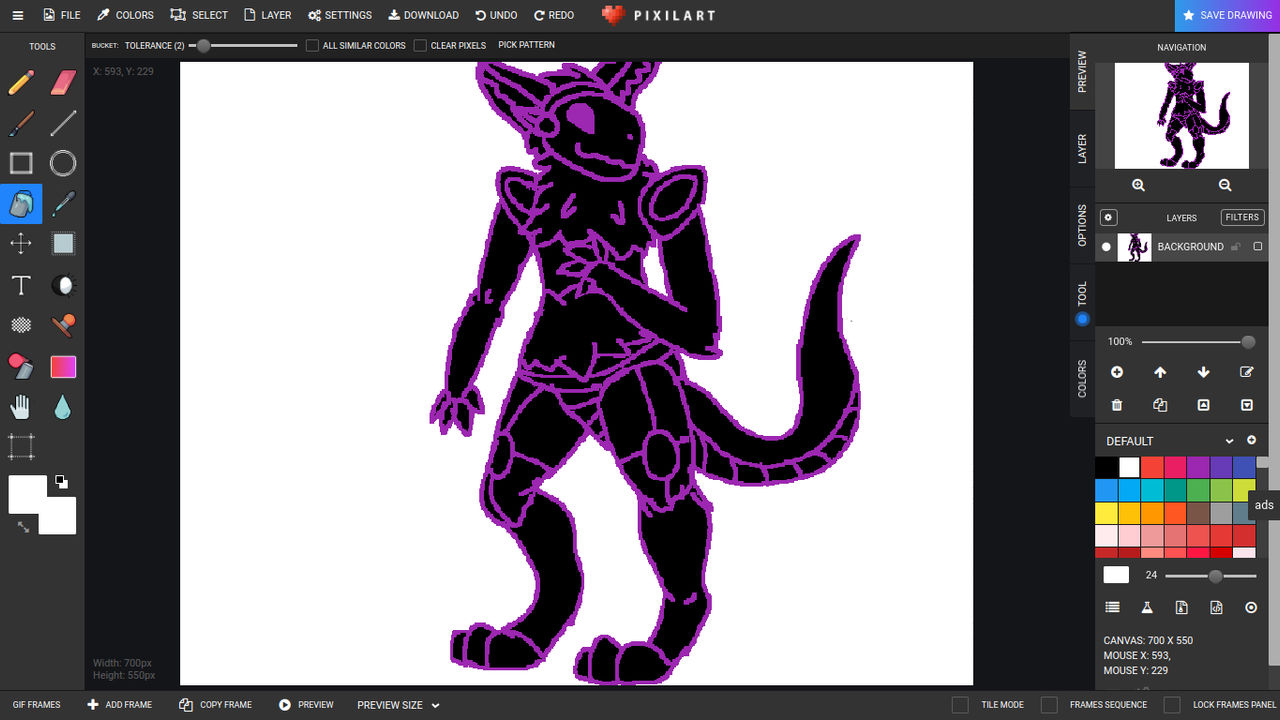
Task: Select the Hand pan tool
Action: (x=21, y=407)
